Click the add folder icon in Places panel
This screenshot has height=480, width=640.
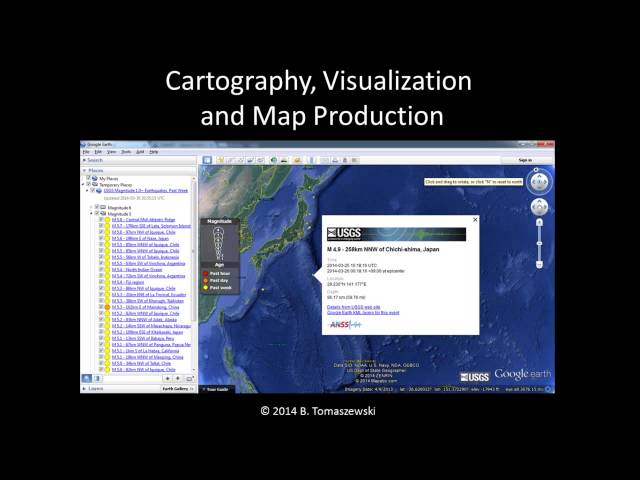pos(189,378)
